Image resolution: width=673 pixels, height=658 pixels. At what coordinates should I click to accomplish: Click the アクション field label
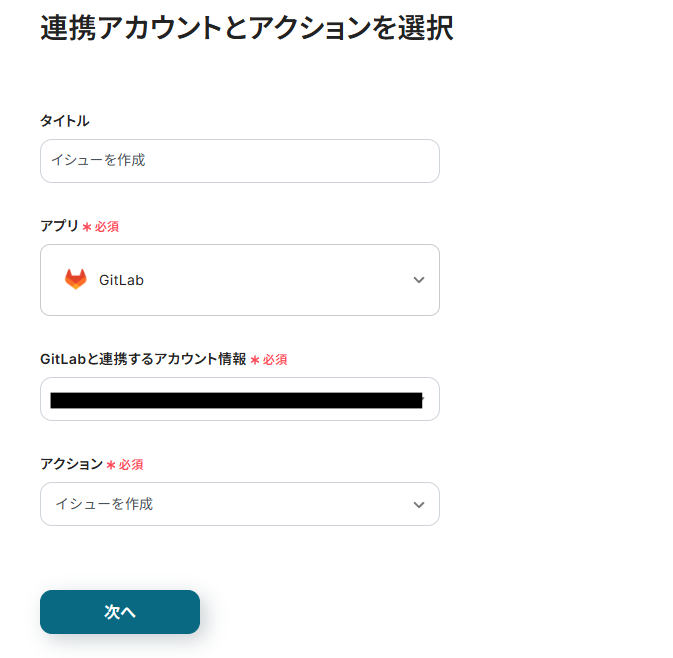[x=71, y=464]
